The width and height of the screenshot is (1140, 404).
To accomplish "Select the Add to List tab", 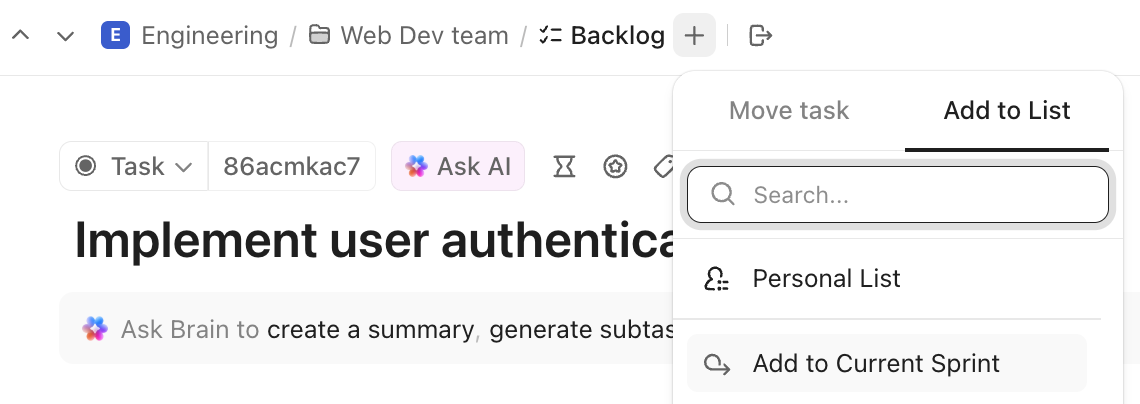I will pyautogui.click(x=1007, y=110).
